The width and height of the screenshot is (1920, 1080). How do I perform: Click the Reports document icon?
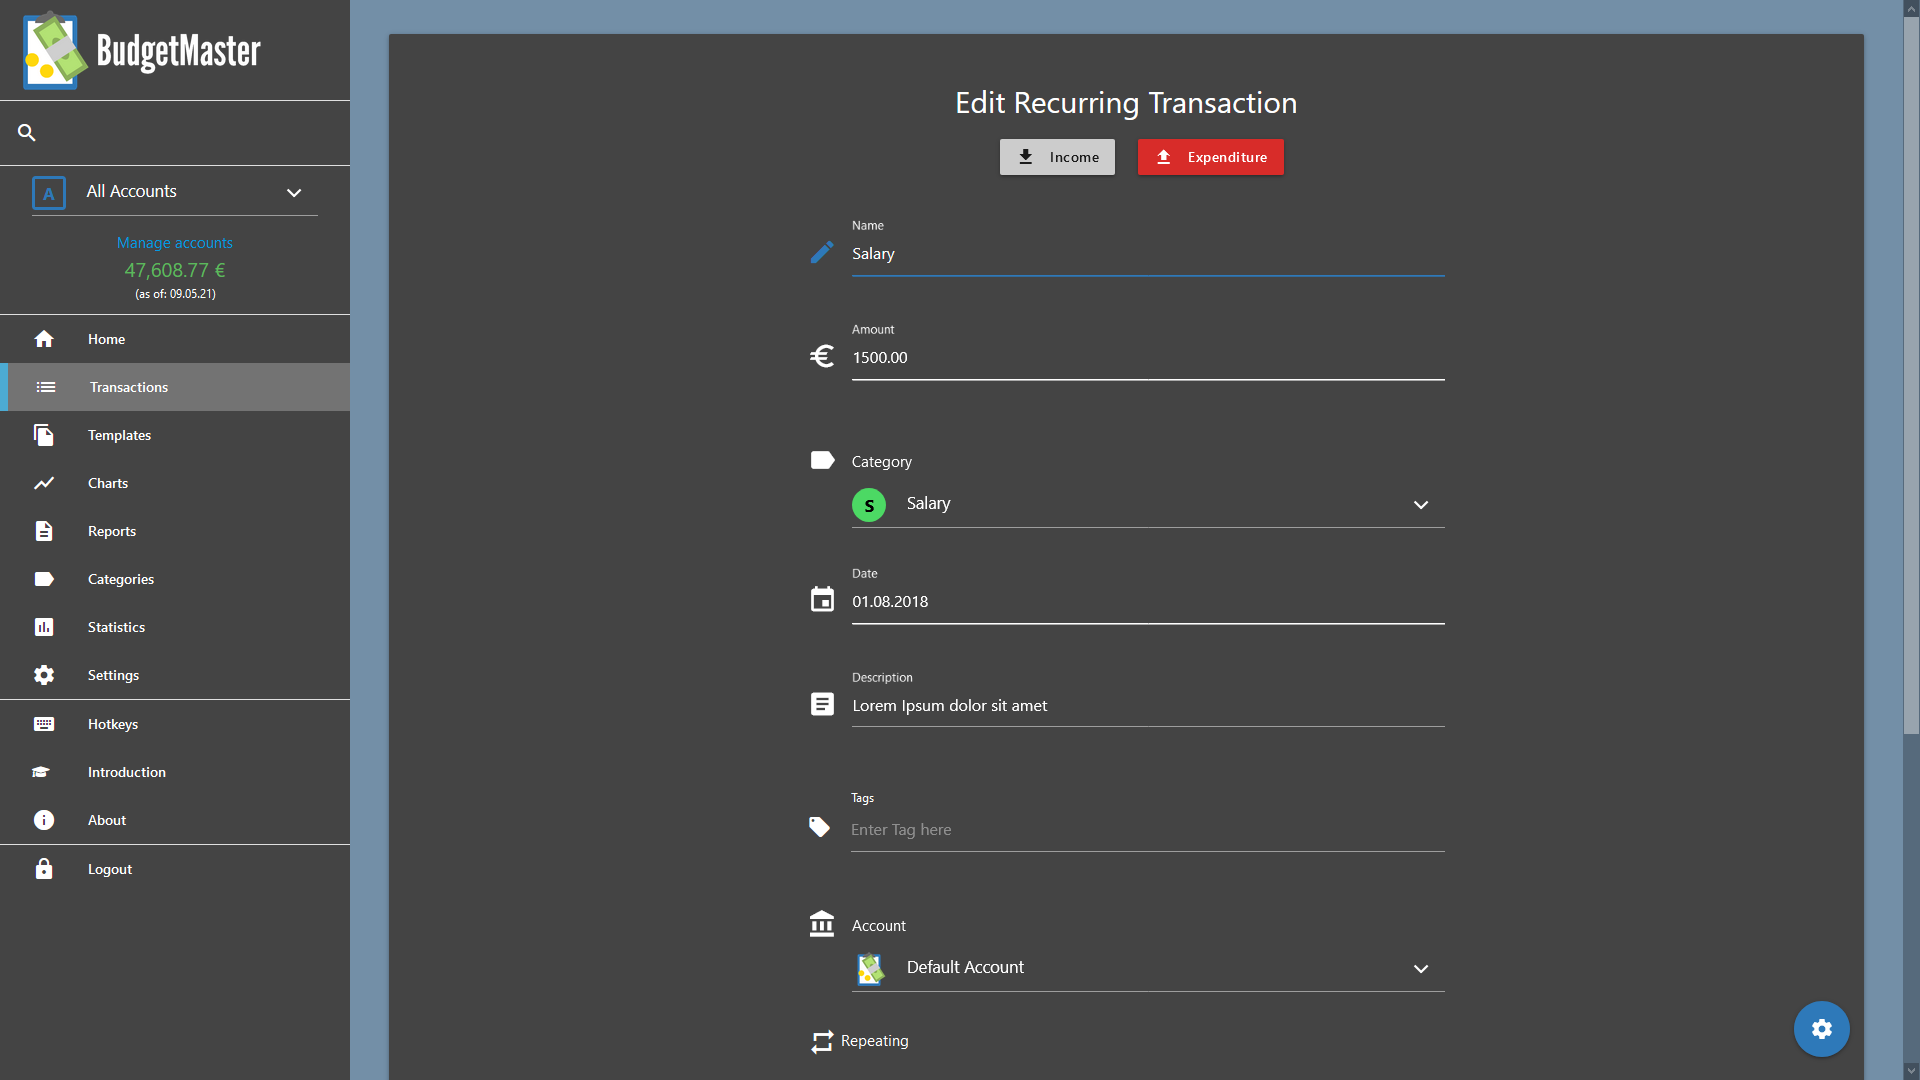[x=44, y=531]
